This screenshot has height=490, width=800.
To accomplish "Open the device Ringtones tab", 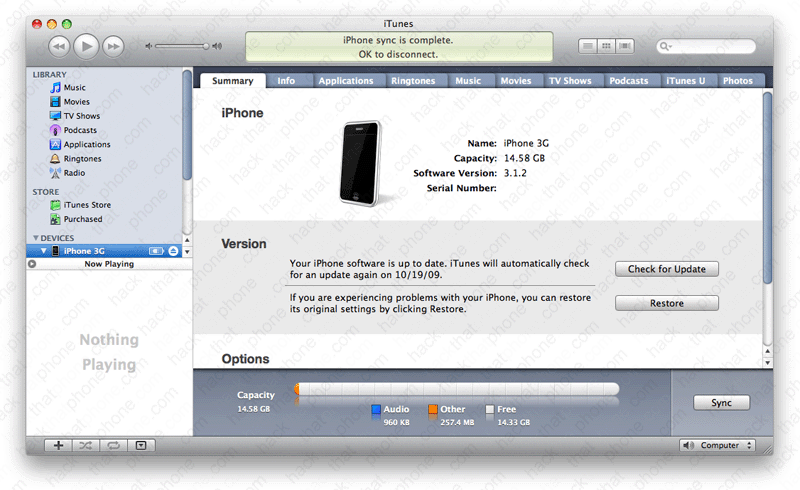I will click(x=413, y=81).
